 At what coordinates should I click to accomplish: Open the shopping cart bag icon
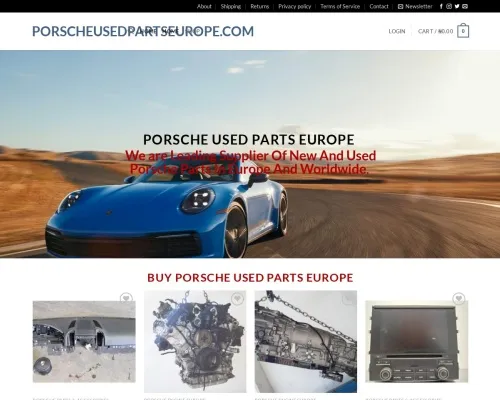click(x=463, y=31)
